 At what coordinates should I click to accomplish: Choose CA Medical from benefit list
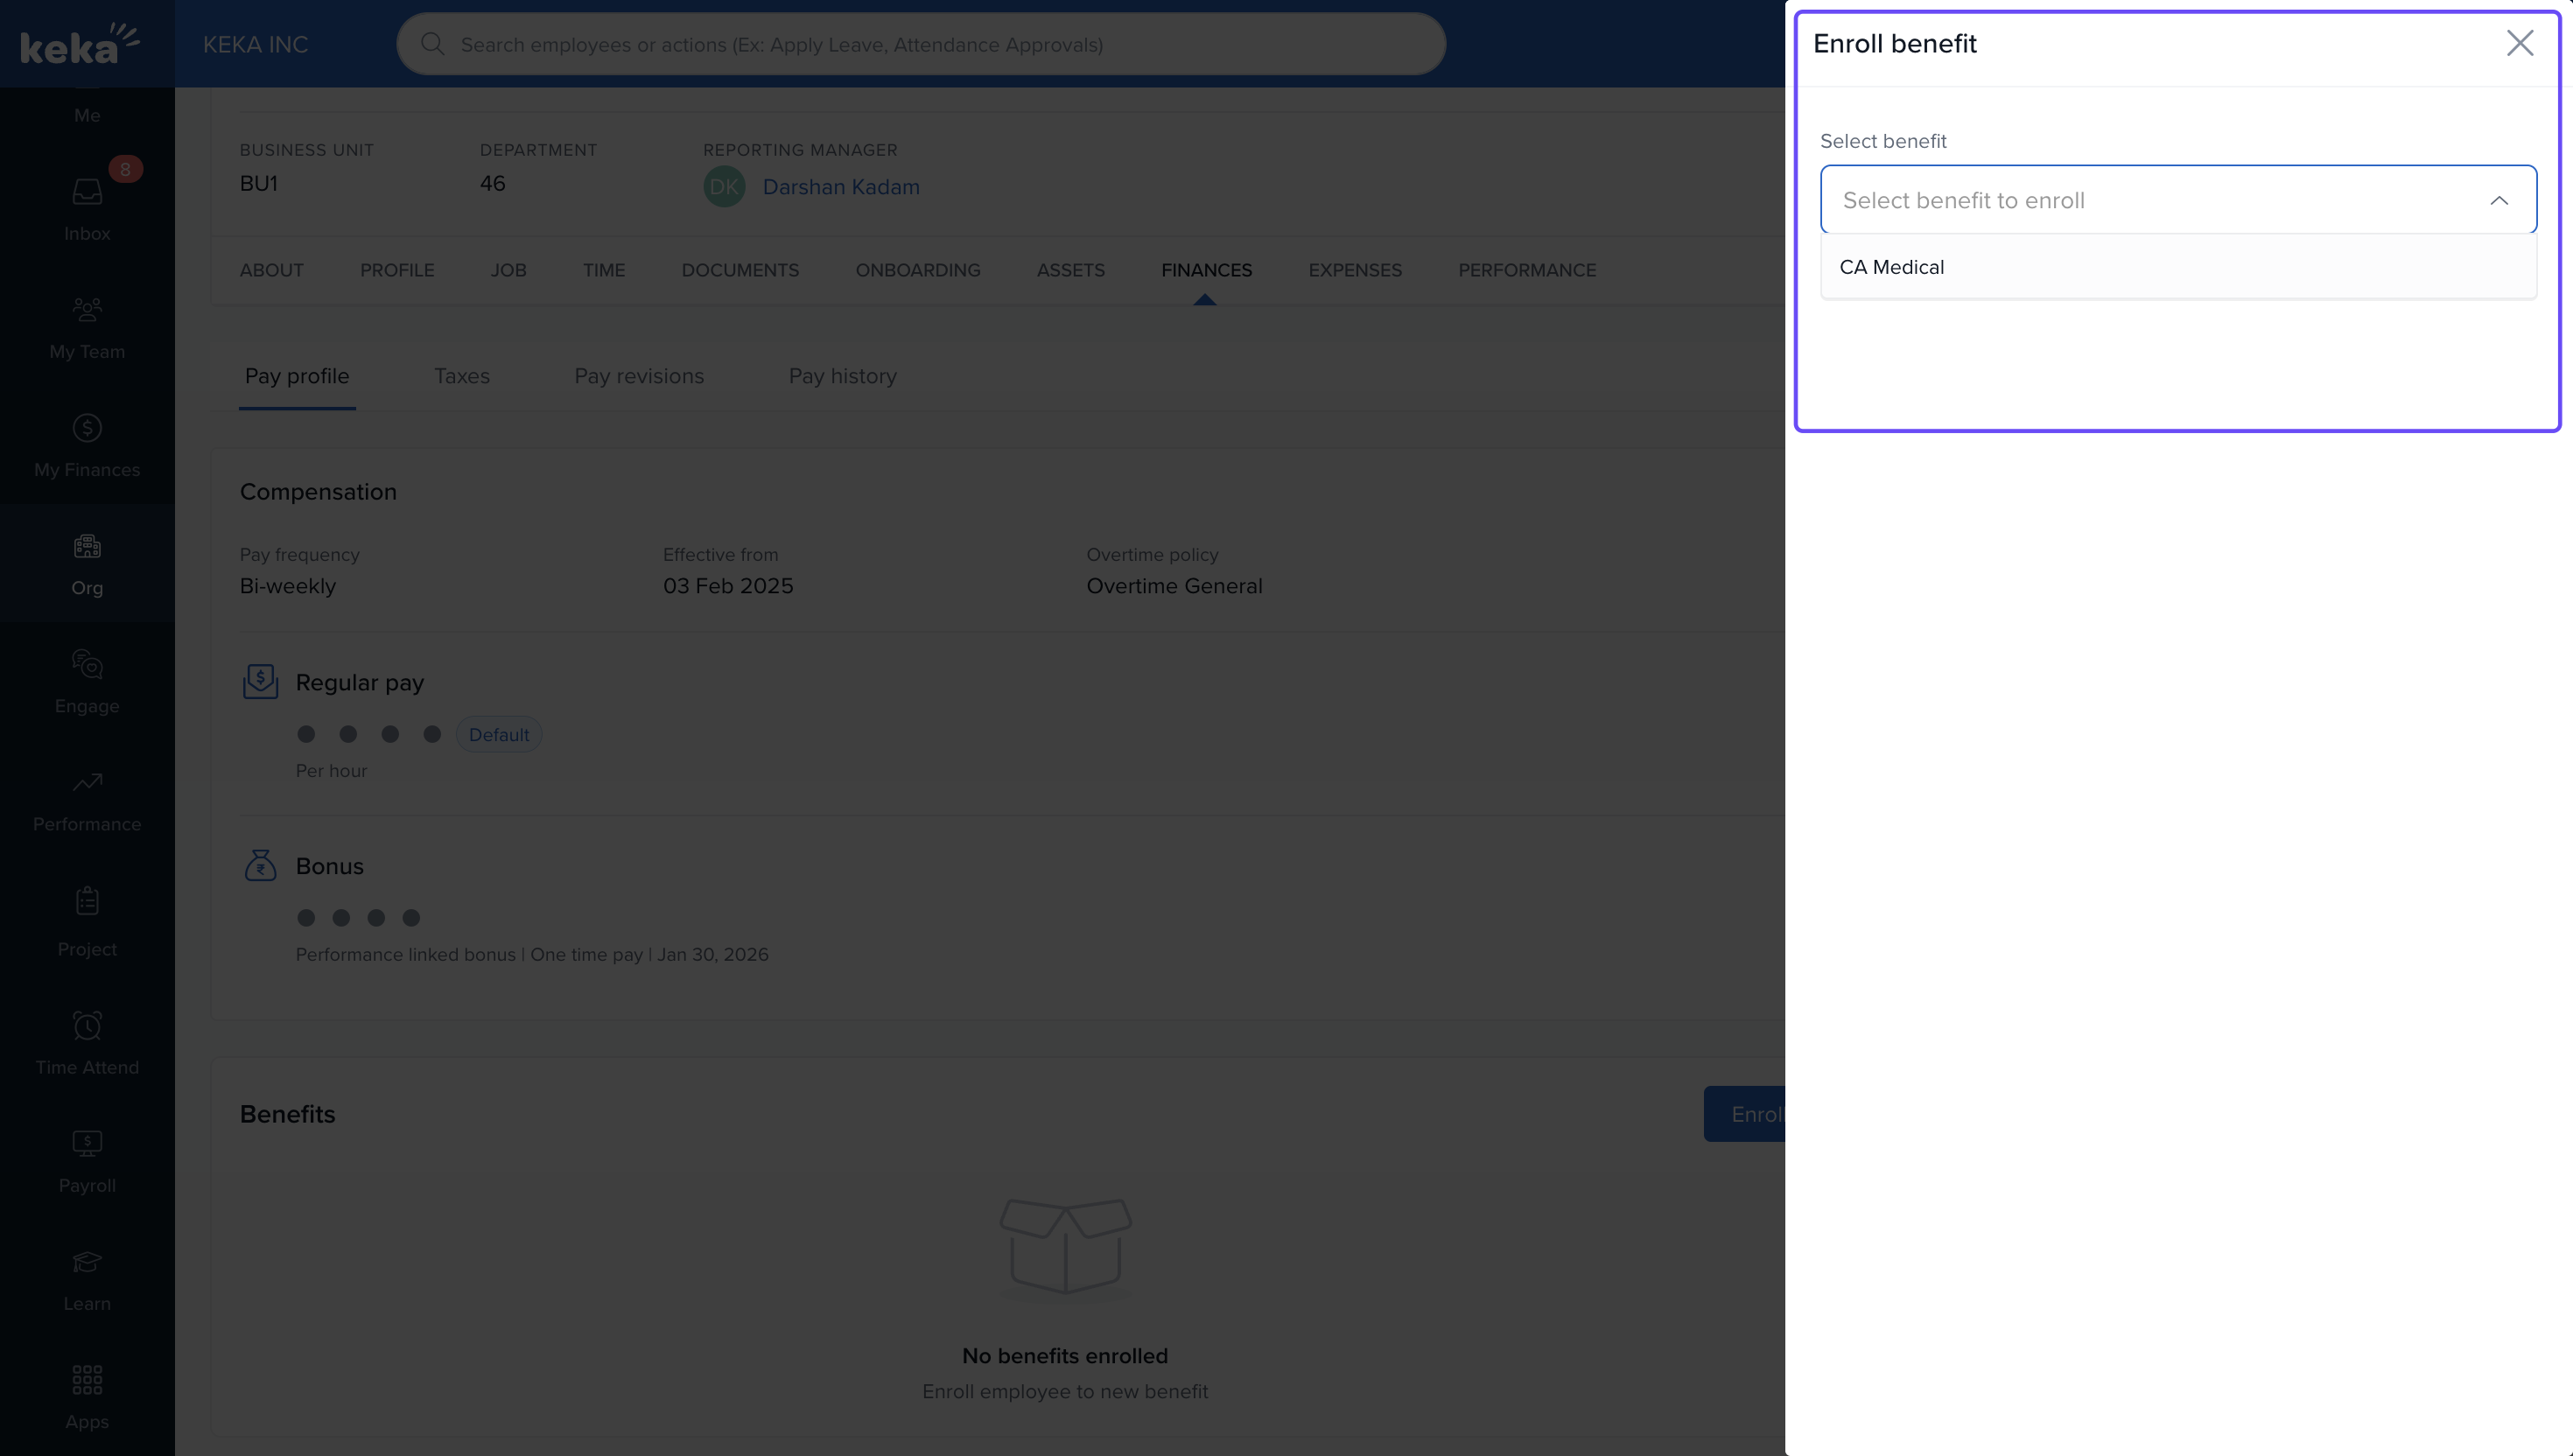(1891, 267)
